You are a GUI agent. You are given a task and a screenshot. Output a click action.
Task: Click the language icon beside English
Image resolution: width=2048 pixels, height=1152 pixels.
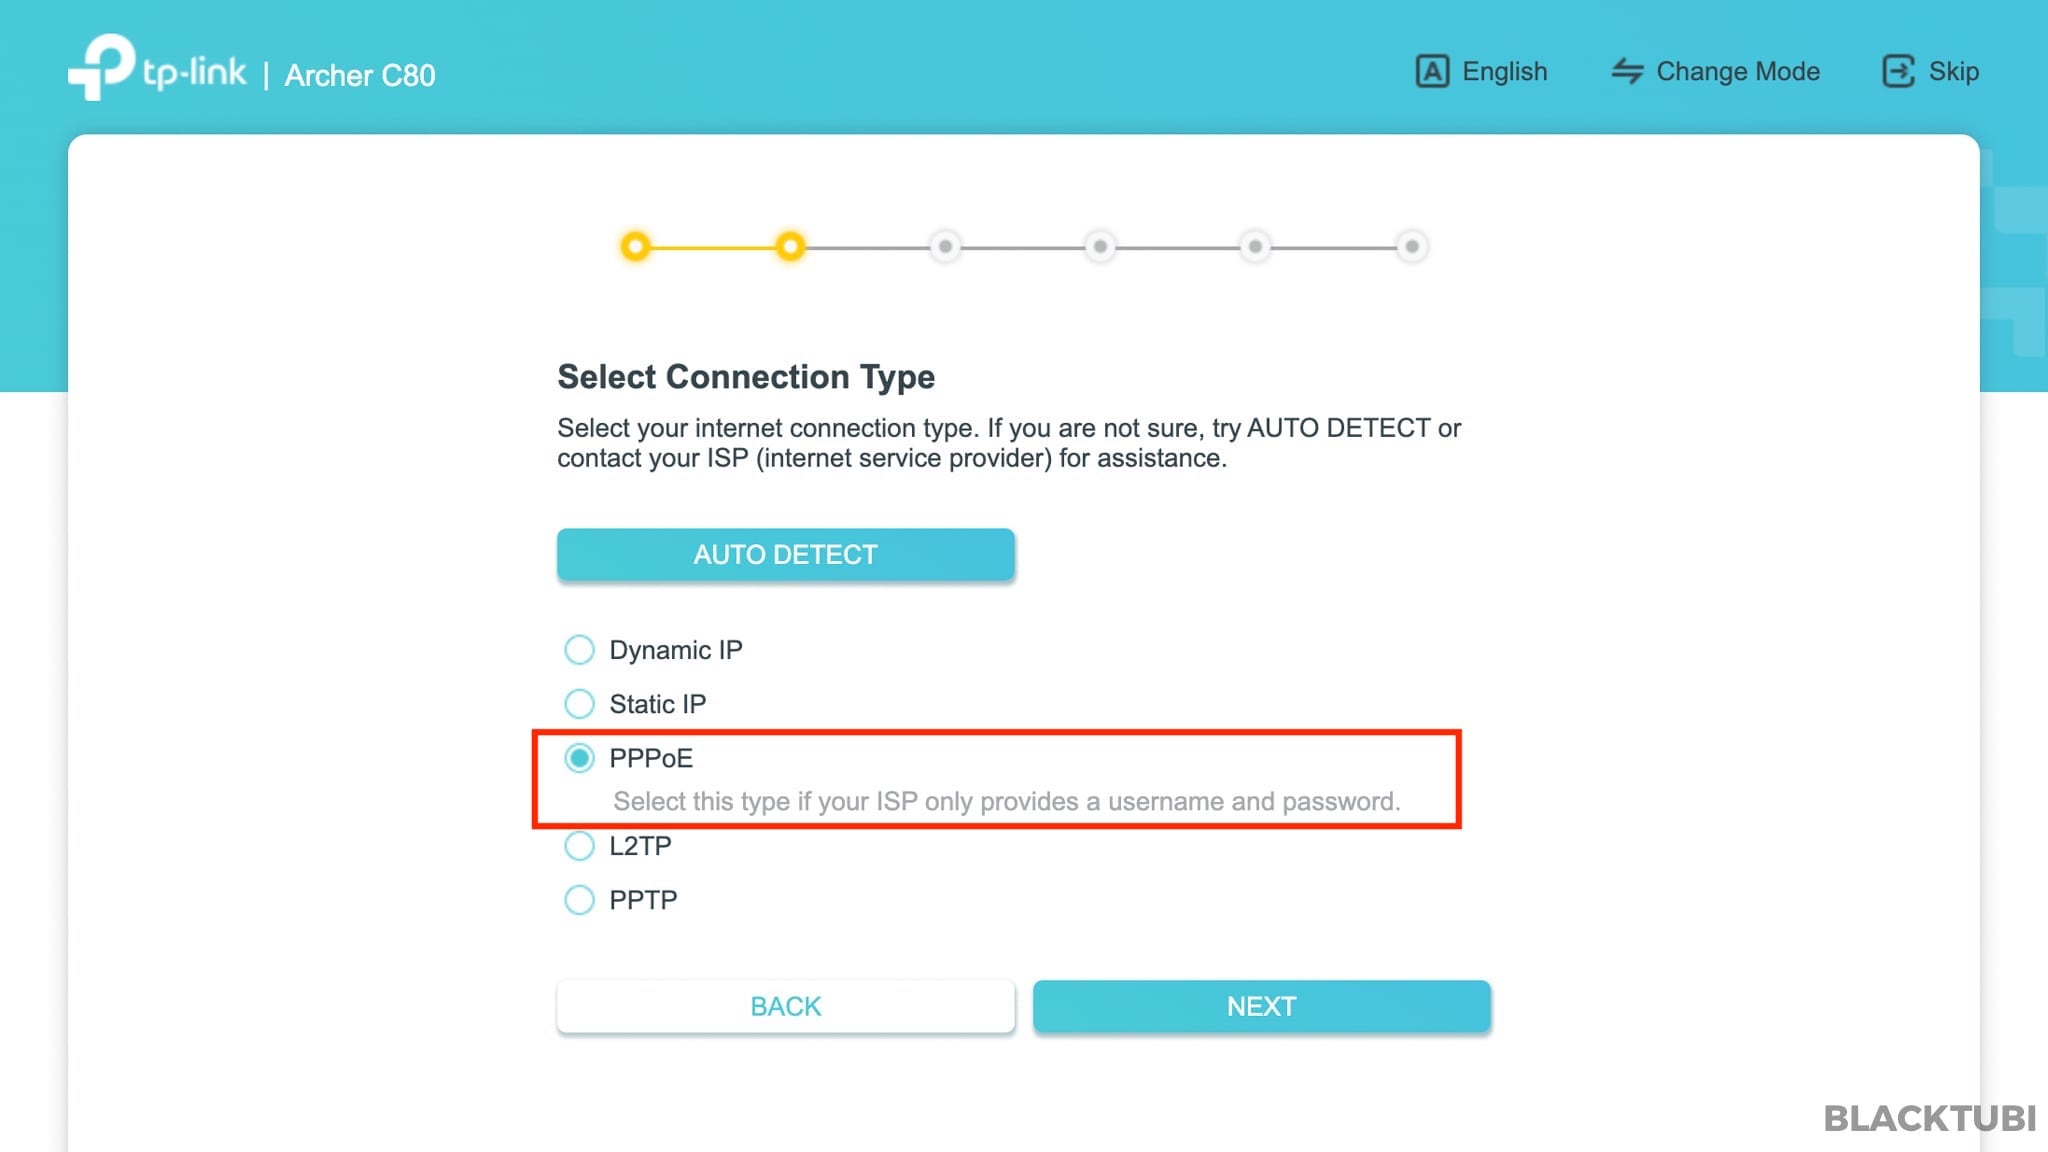click(1431, 71)
